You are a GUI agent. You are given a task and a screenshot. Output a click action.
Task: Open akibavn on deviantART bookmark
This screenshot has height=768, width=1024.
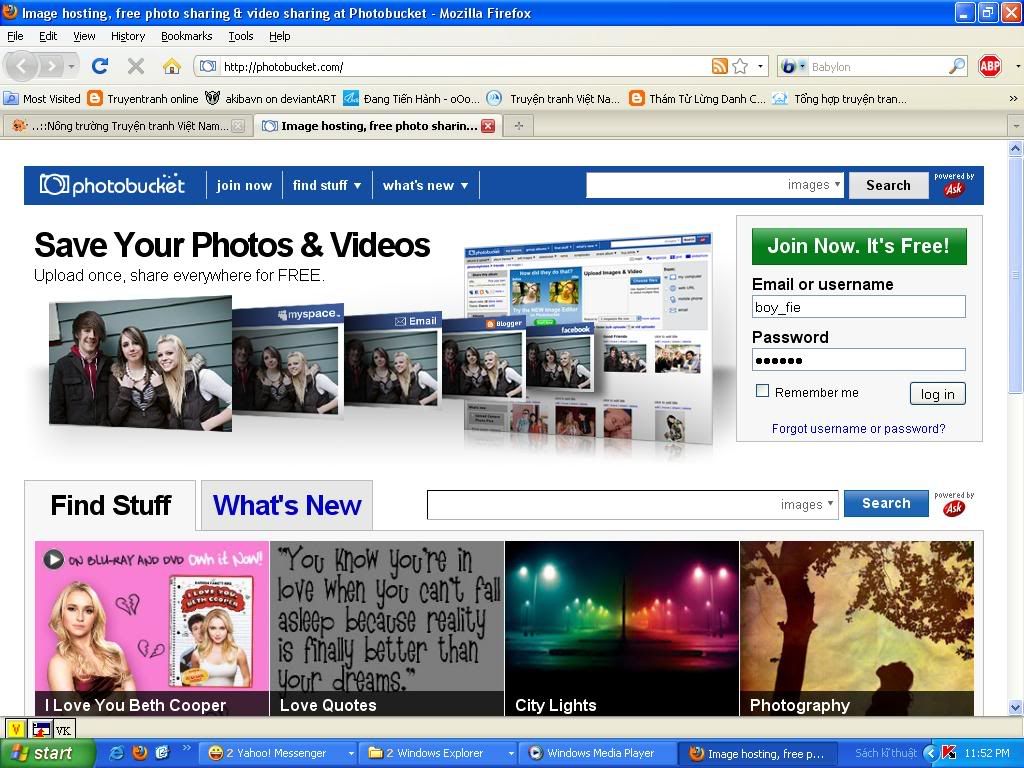[270, 99]
